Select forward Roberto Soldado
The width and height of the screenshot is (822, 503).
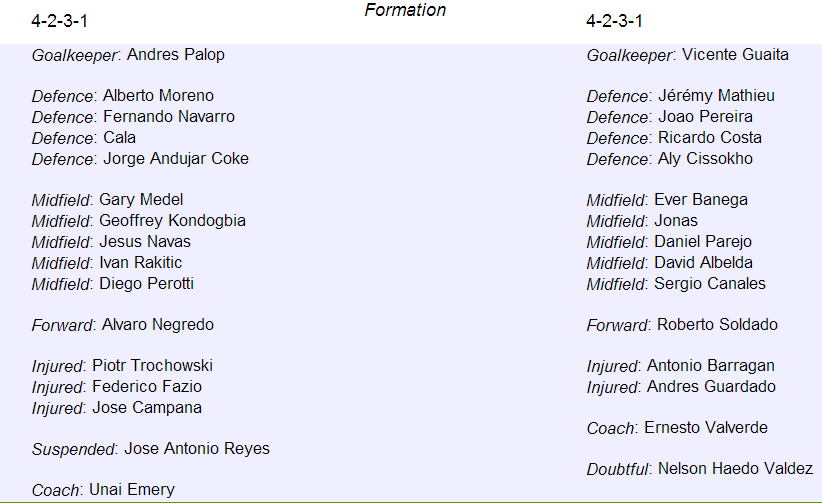[717, 325]
